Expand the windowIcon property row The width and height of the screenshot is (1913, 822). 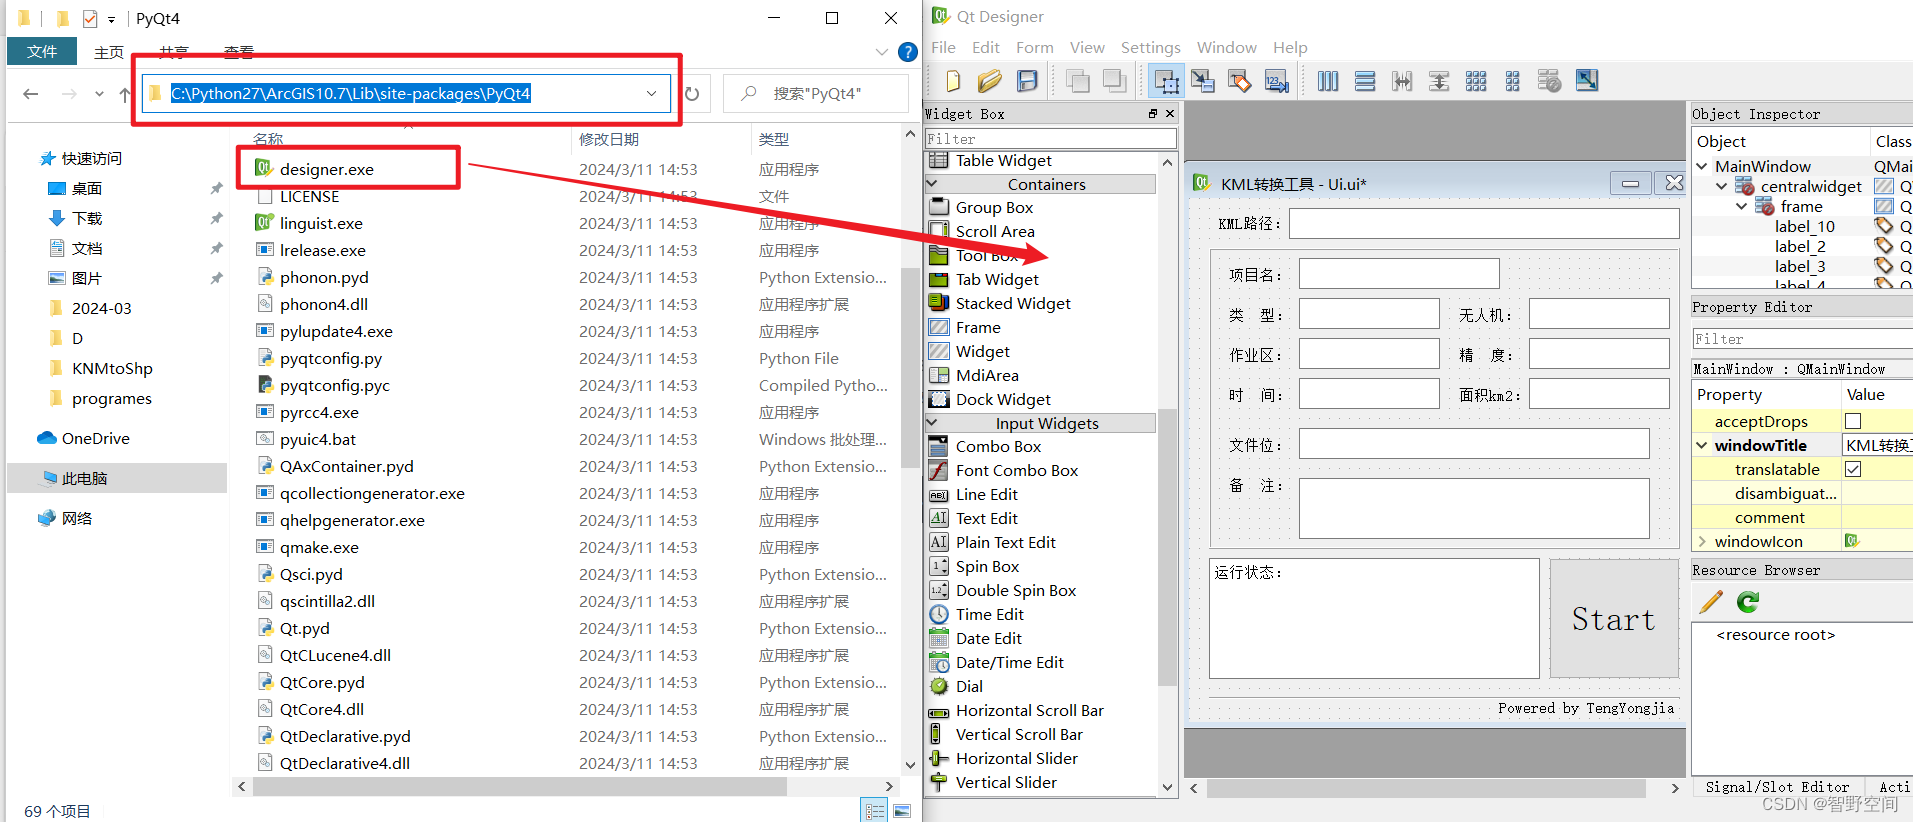coord(1702,542)
